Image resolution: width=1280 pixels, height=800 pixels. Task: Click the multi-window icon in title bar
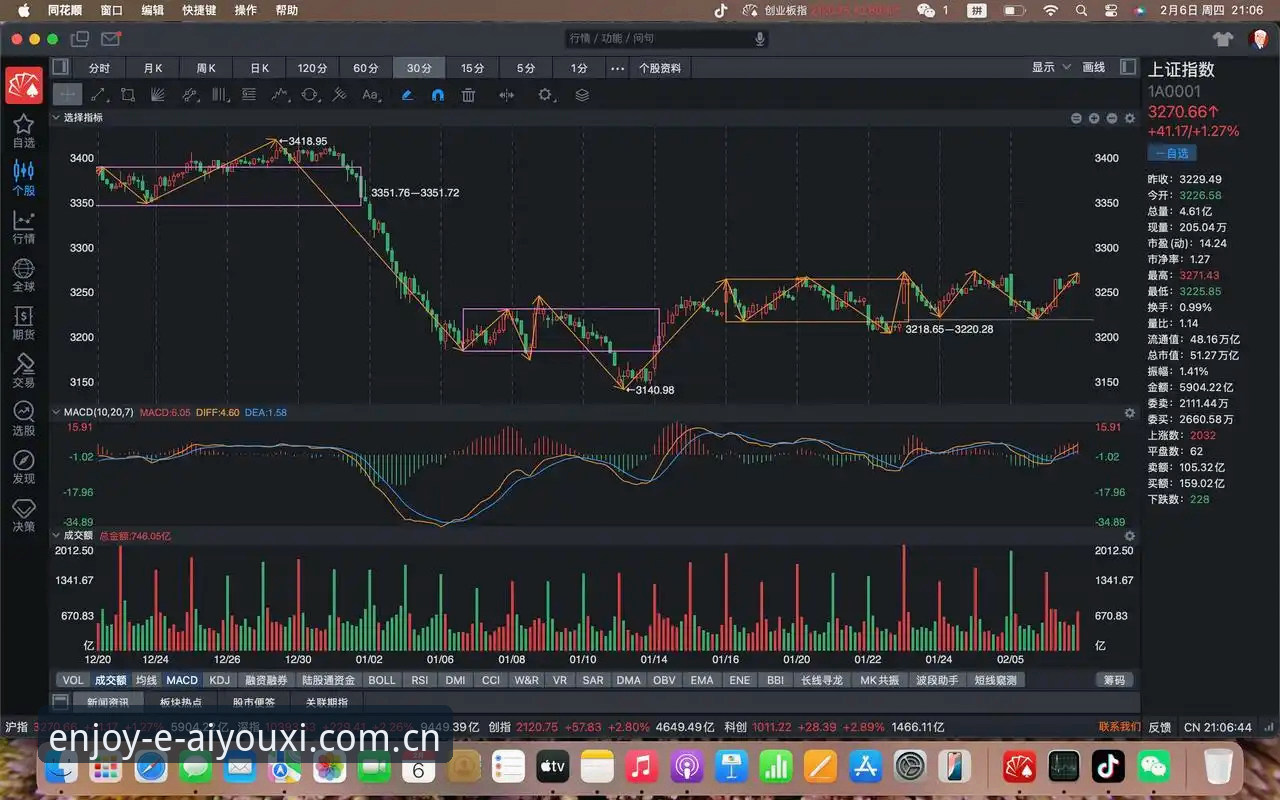pos(80,39)
